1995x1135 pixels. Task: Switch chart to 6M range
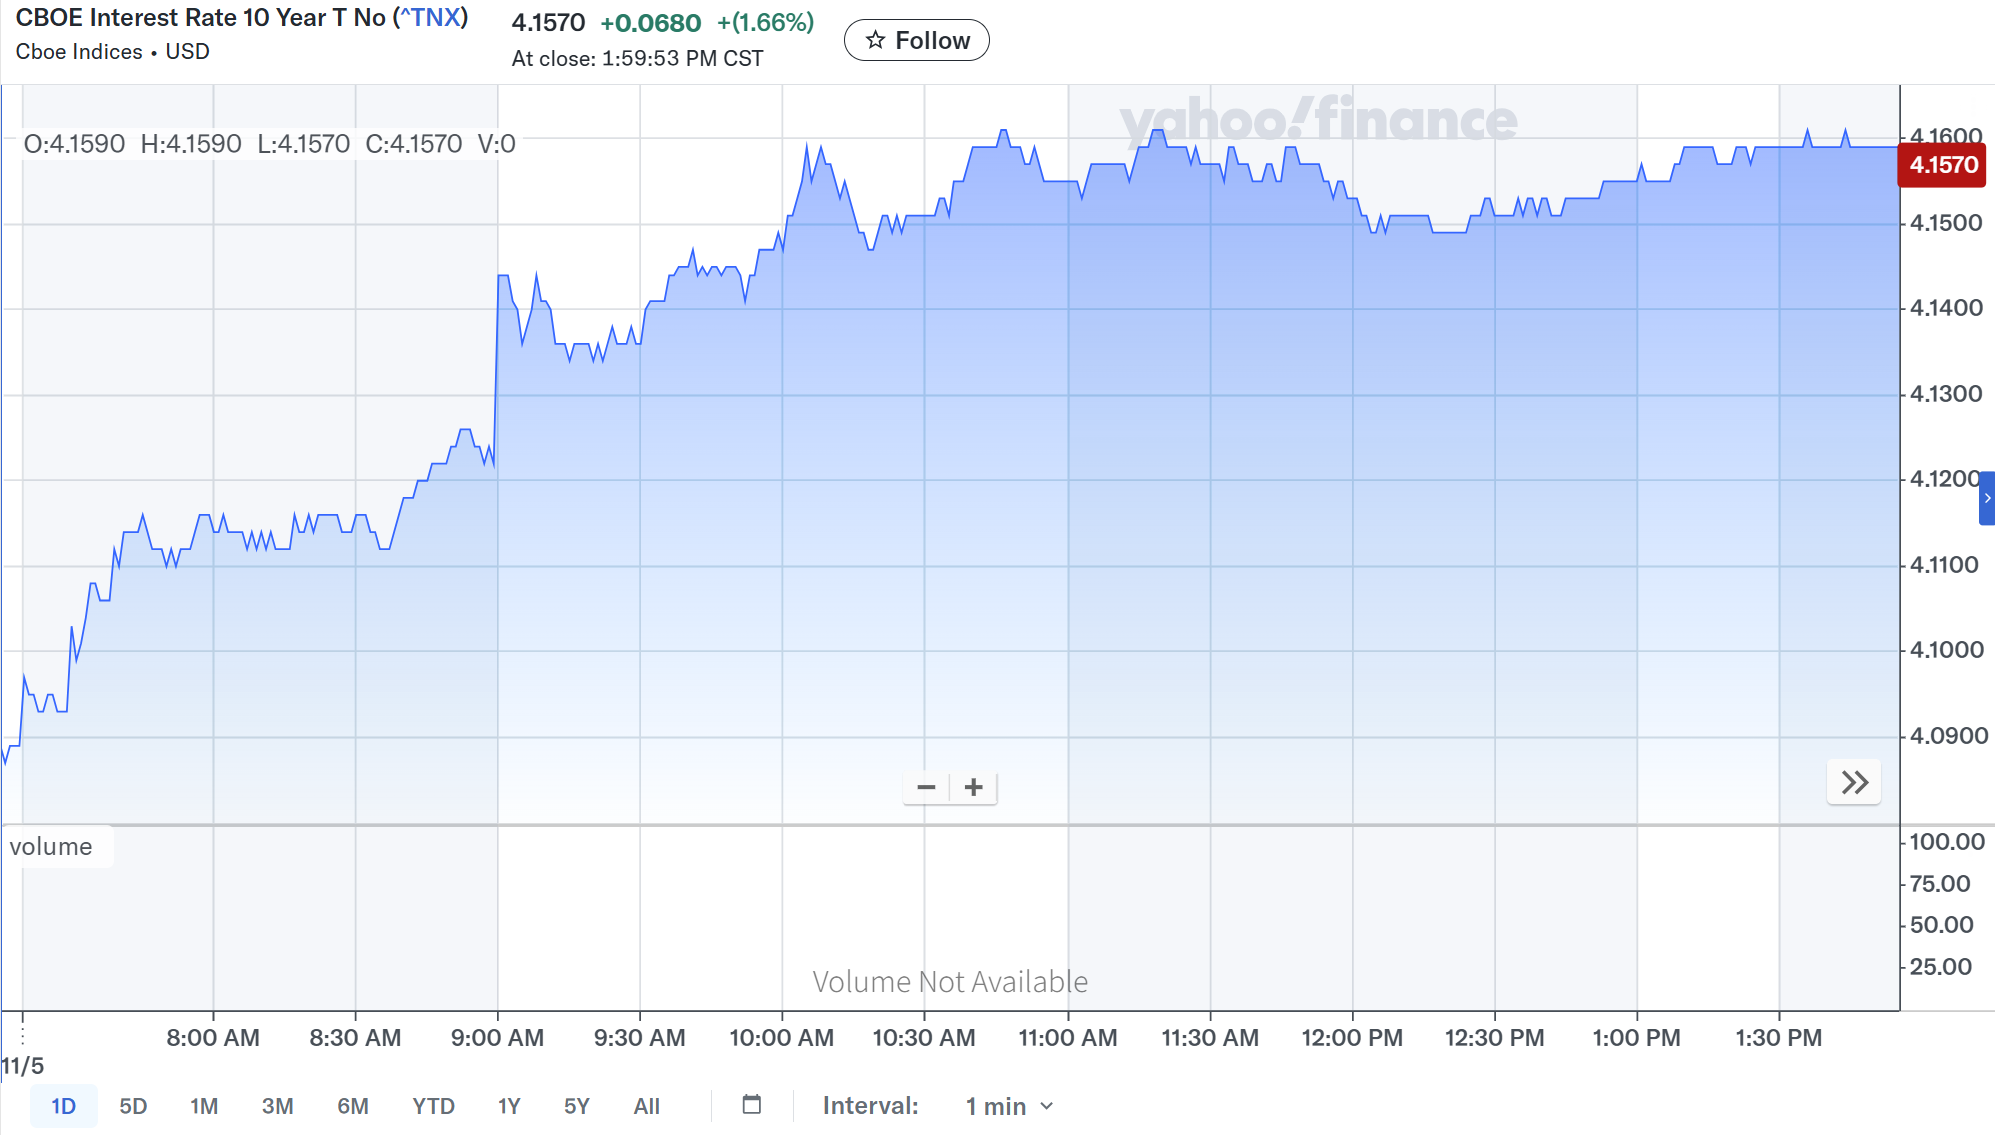pyautogui.click(x=352, y=1106)
